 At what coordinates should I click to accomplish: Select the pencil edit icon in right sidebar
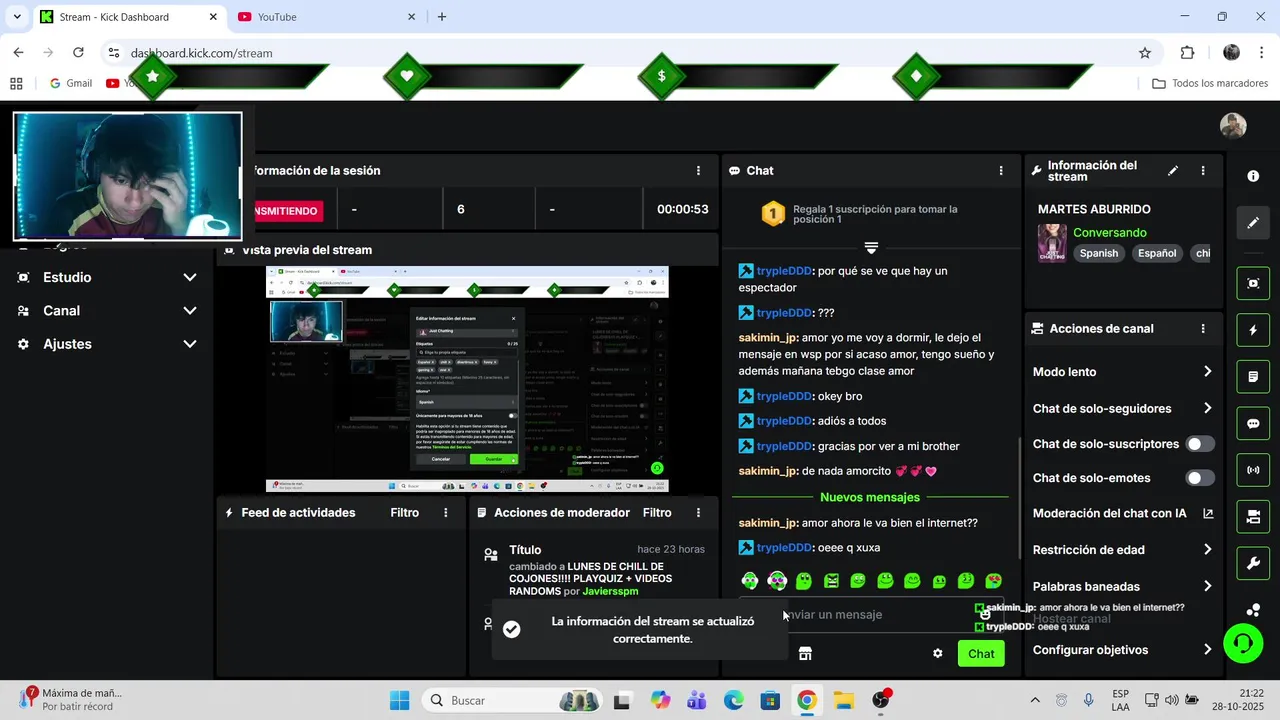coord(1253,223)
